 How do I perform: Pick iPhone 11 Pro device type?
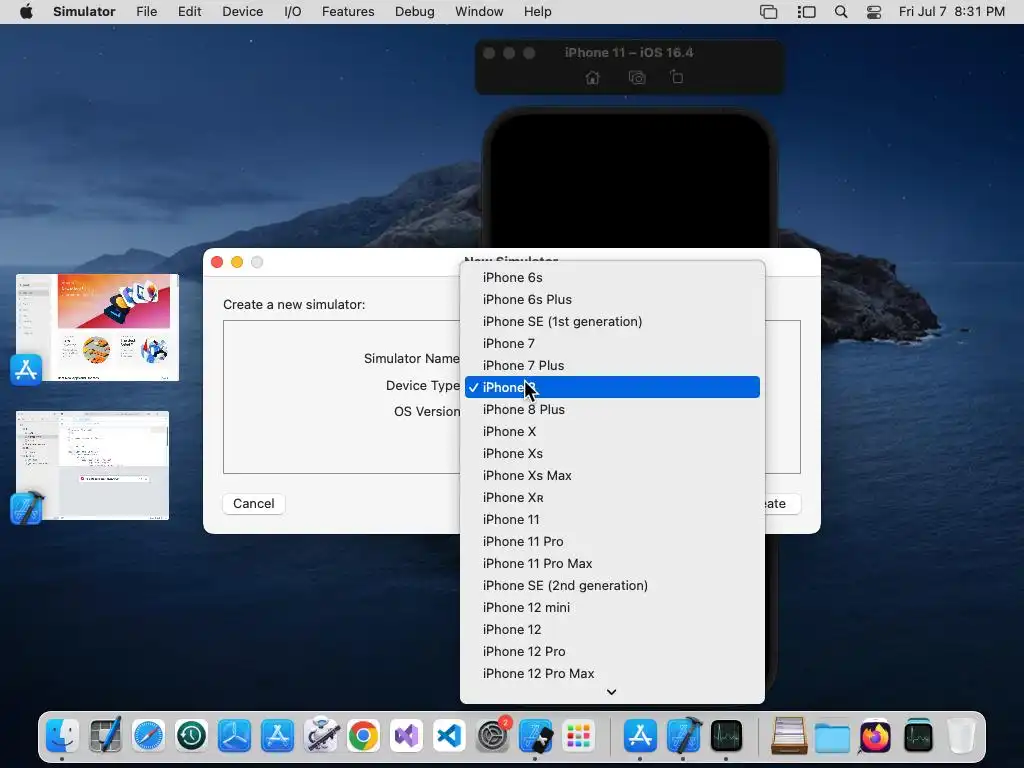[612, 541]
